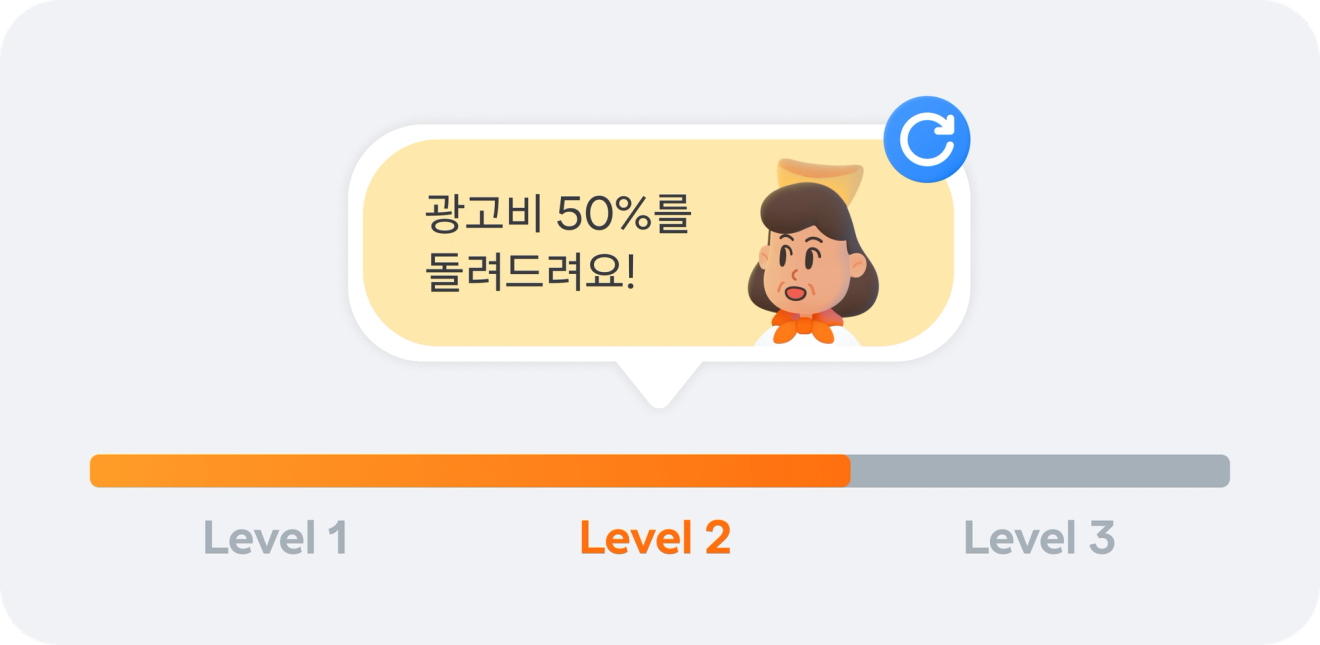This screenshot has width=1320, height=645.
Task: Click the '광고비 50%를' text line
Action: tap(558, 214)
